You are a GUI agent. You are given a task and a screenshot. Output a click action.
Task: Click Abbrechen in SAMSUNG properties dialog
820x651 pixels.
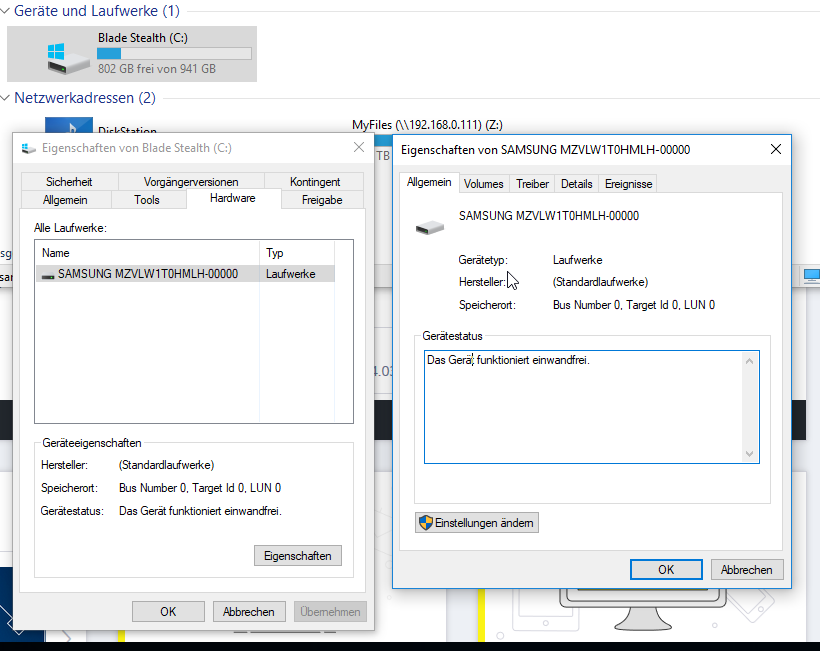747,569
